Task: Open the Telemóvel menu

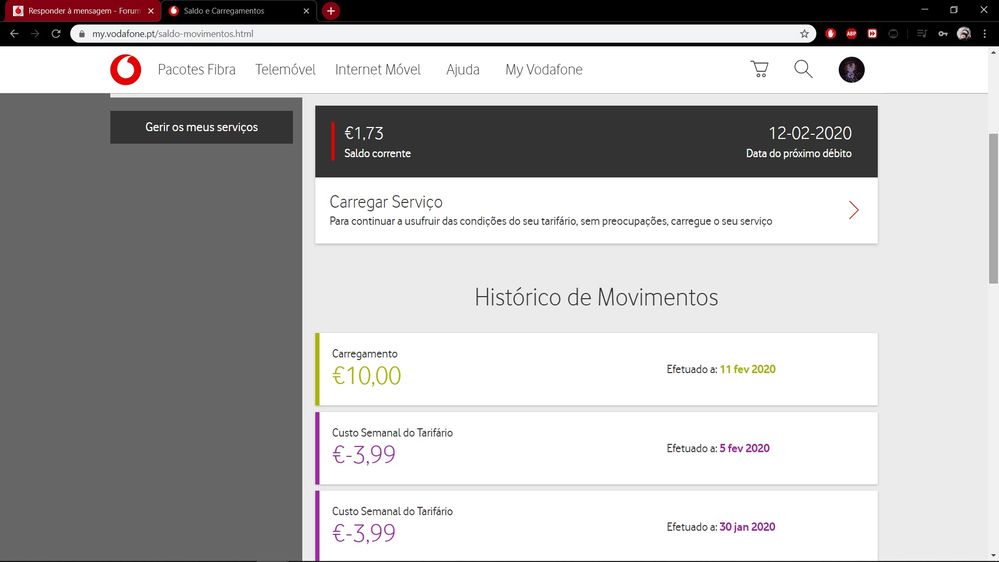Action: pos(285,70)
